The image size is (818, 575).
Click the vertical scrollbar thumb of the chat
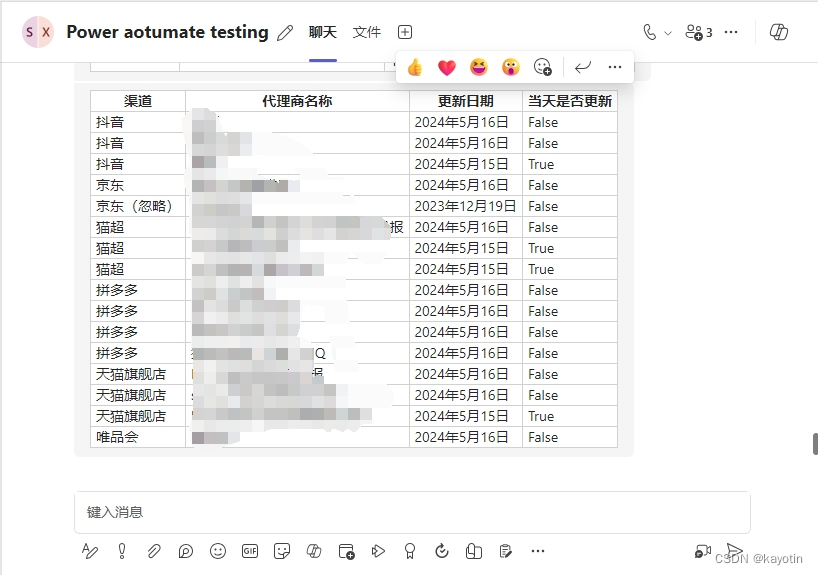point(815,444)
